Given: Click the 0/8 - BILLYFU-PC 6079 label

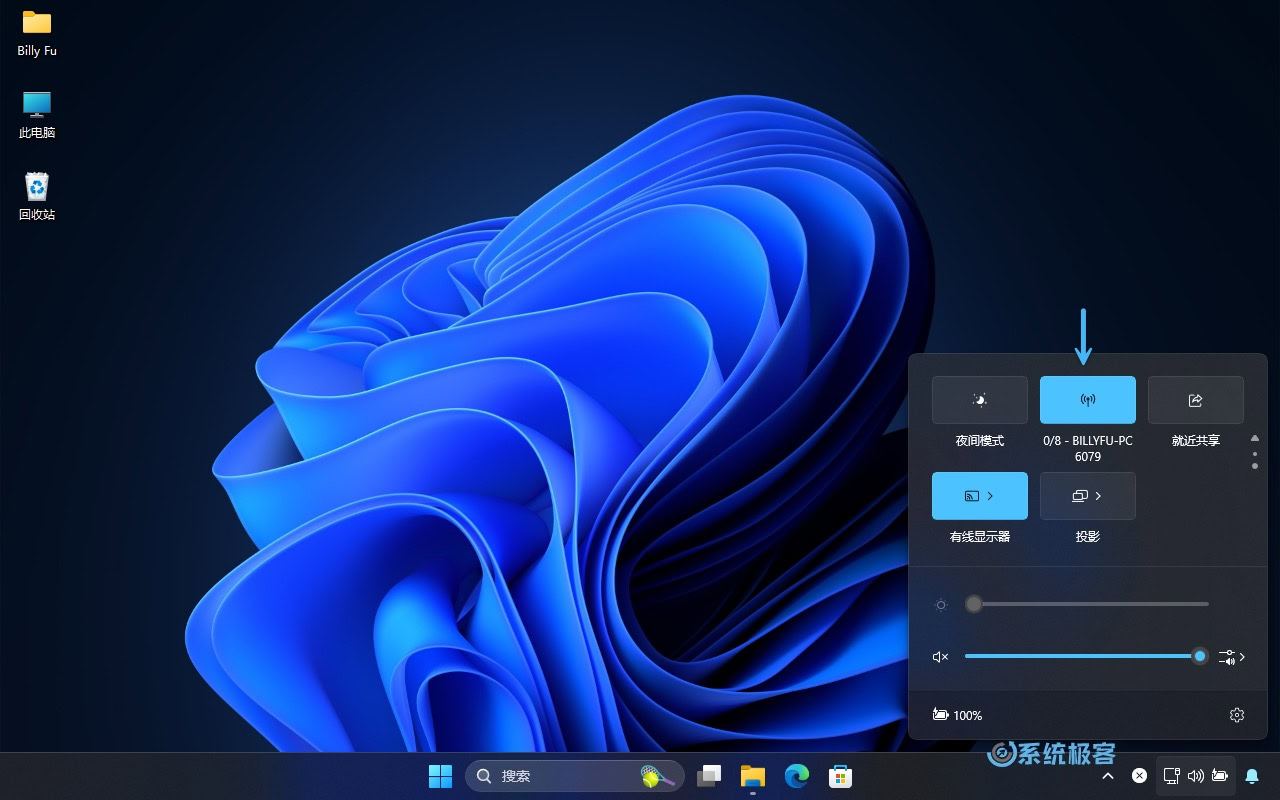Looking at the screenshot, I should 1088,448.
